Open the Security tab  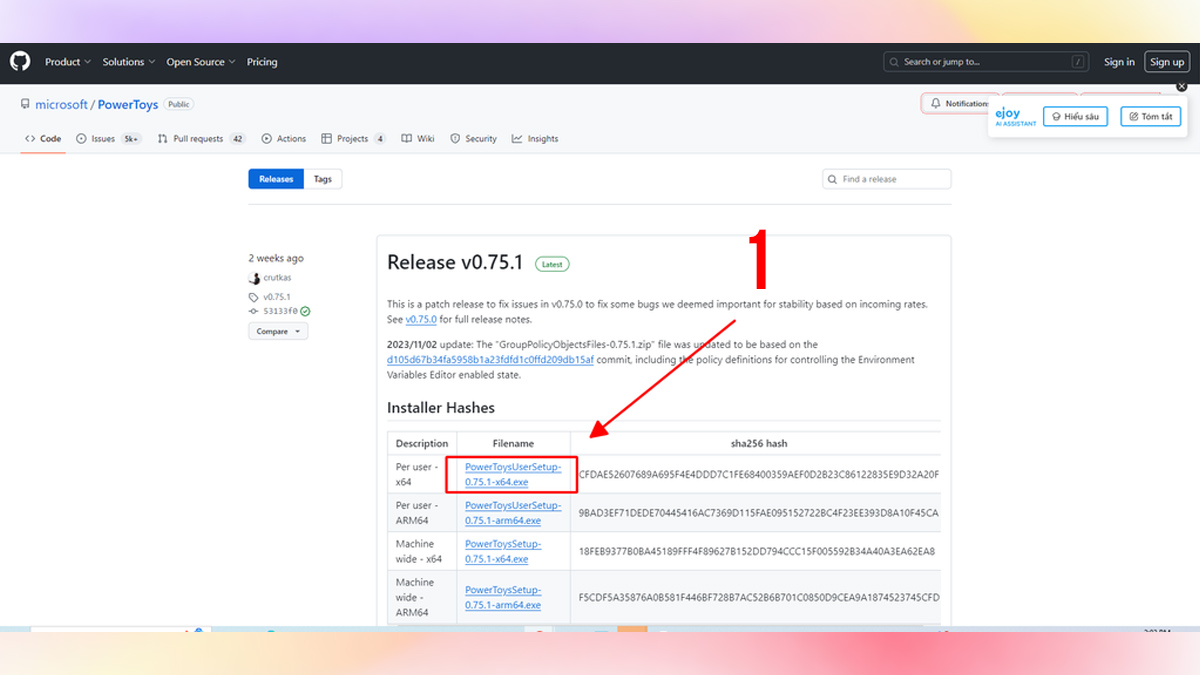(473, 139)
